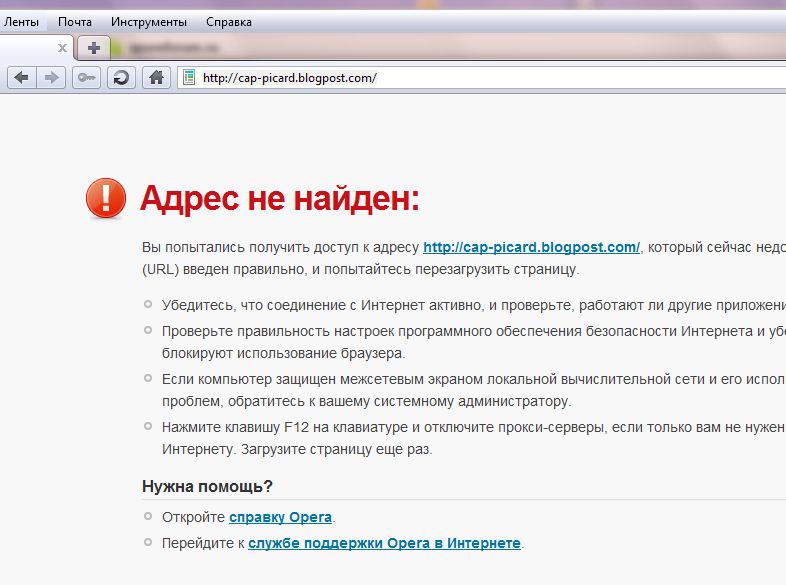Image resolution: width=786 pixels, height=585 pixels.
Task: Open the справку Opera help link
Action: point(281,517)
